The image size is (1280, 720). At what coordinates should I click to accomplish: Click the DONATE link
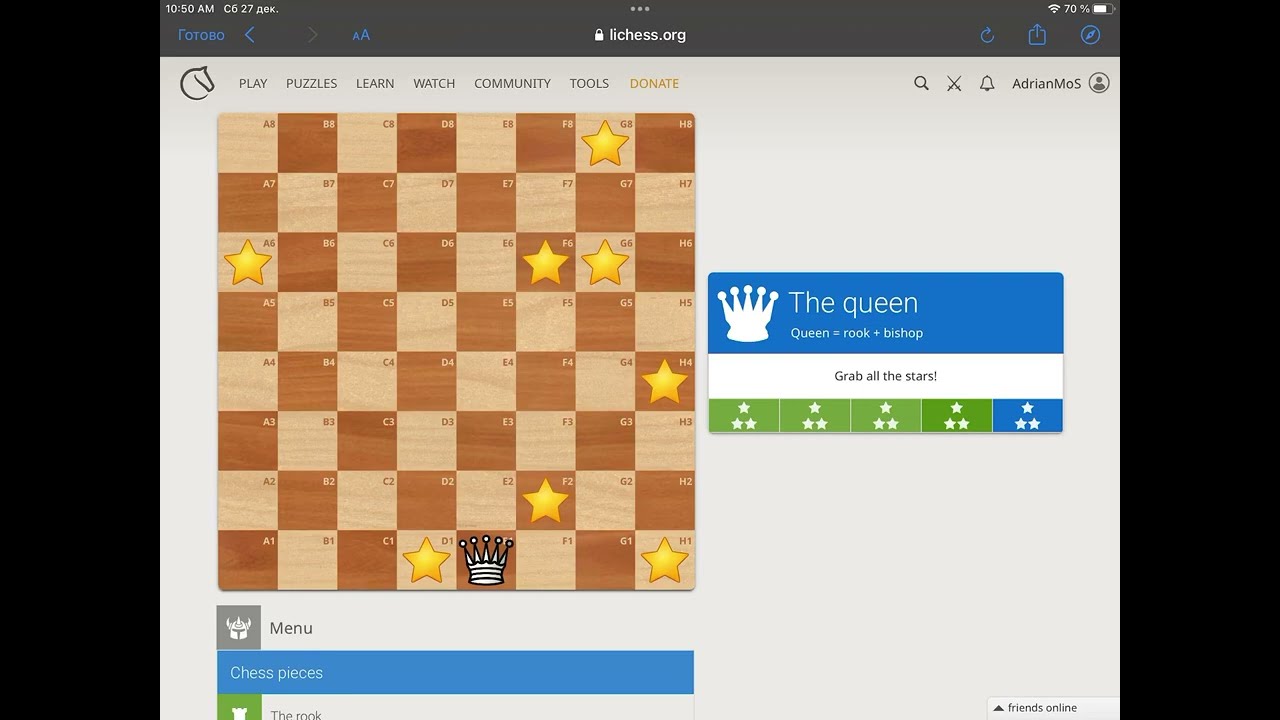coord(654,83)
